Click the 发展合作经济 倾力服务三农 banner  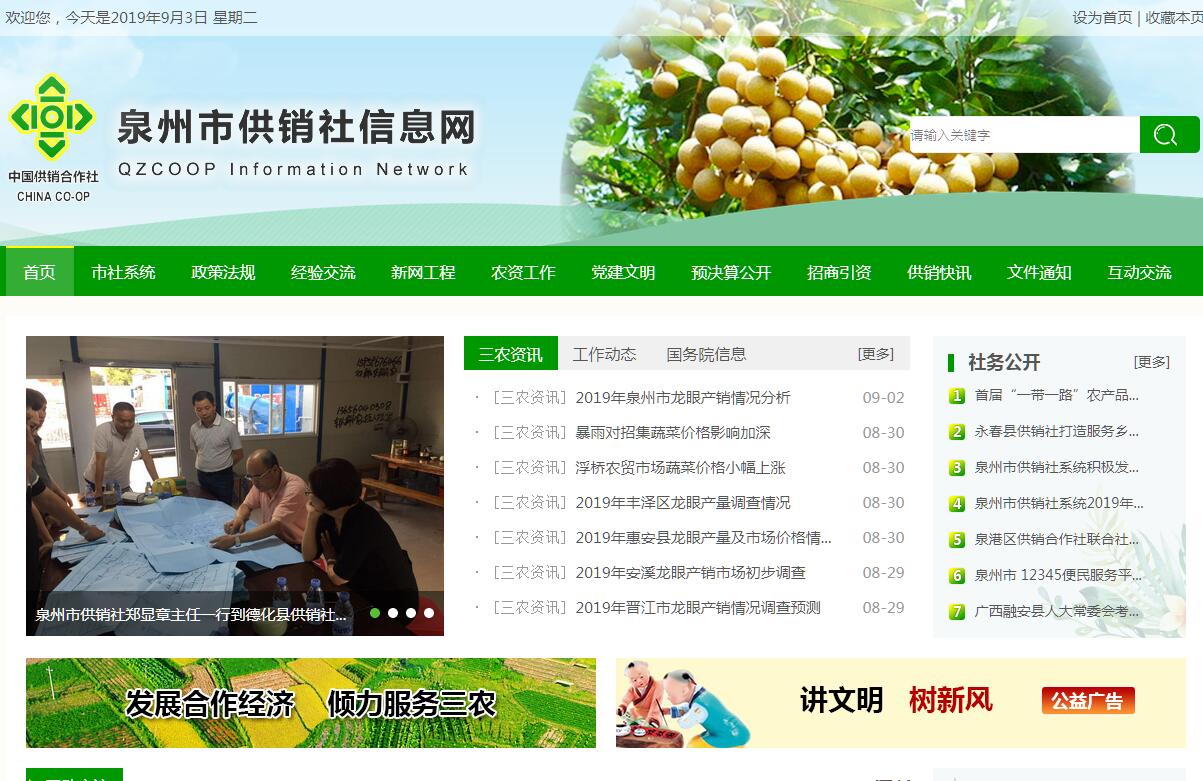[x=311, y=703]
